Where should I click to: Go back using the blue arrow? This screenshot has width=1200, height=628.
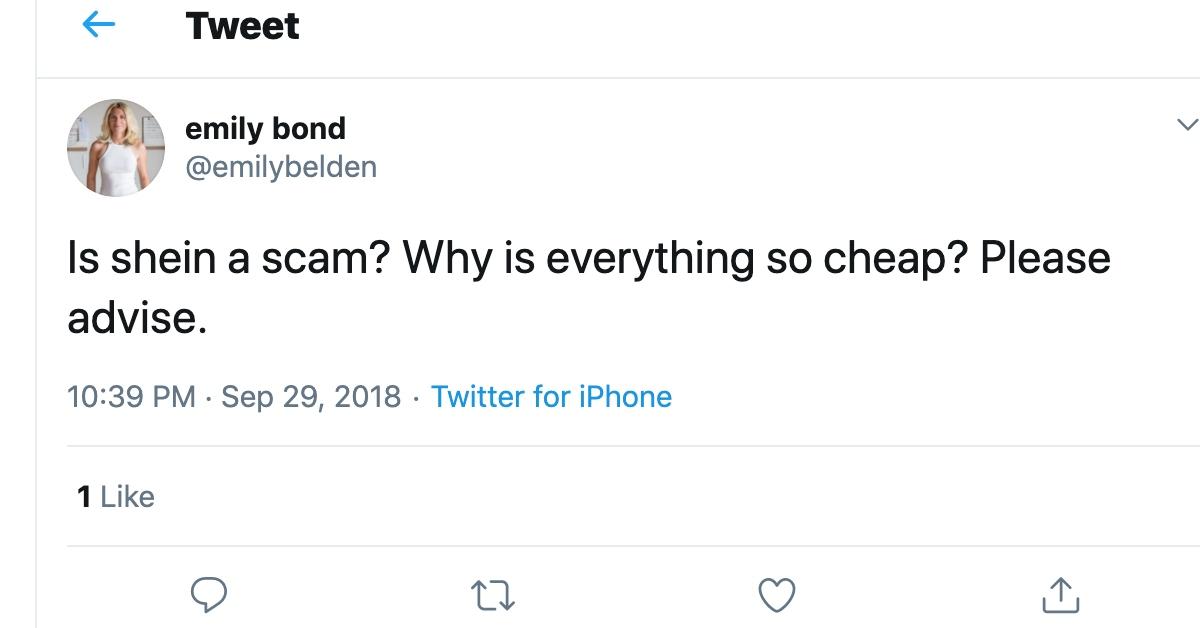point(98,26)
